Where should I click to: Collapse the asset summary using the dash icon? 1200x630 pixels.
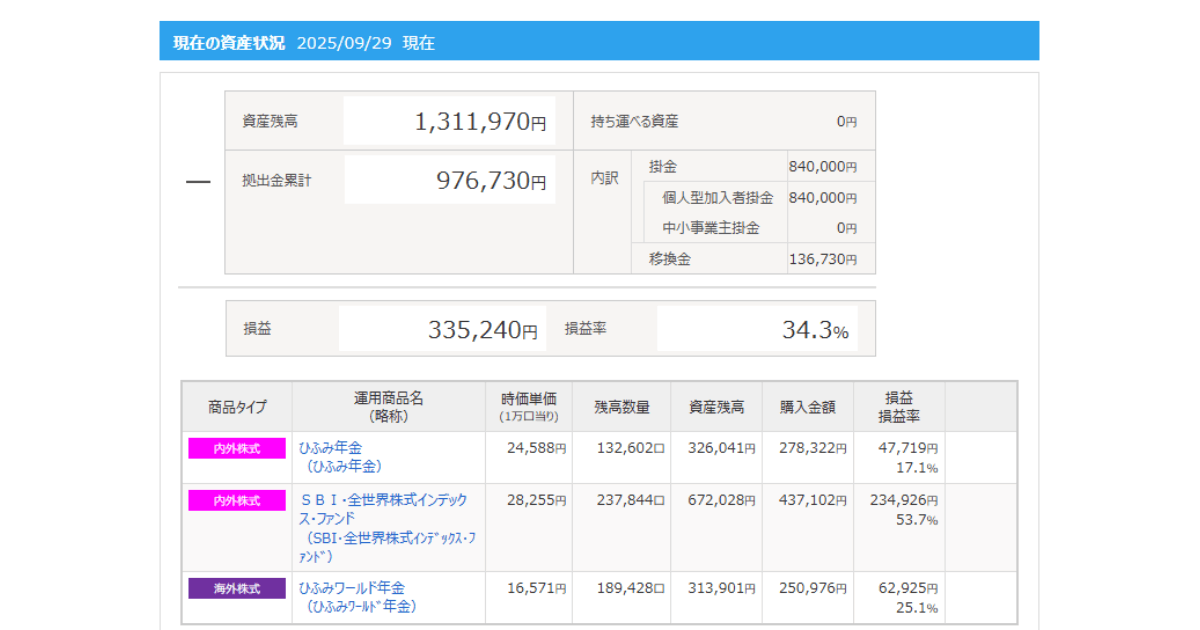coord(198,182)
